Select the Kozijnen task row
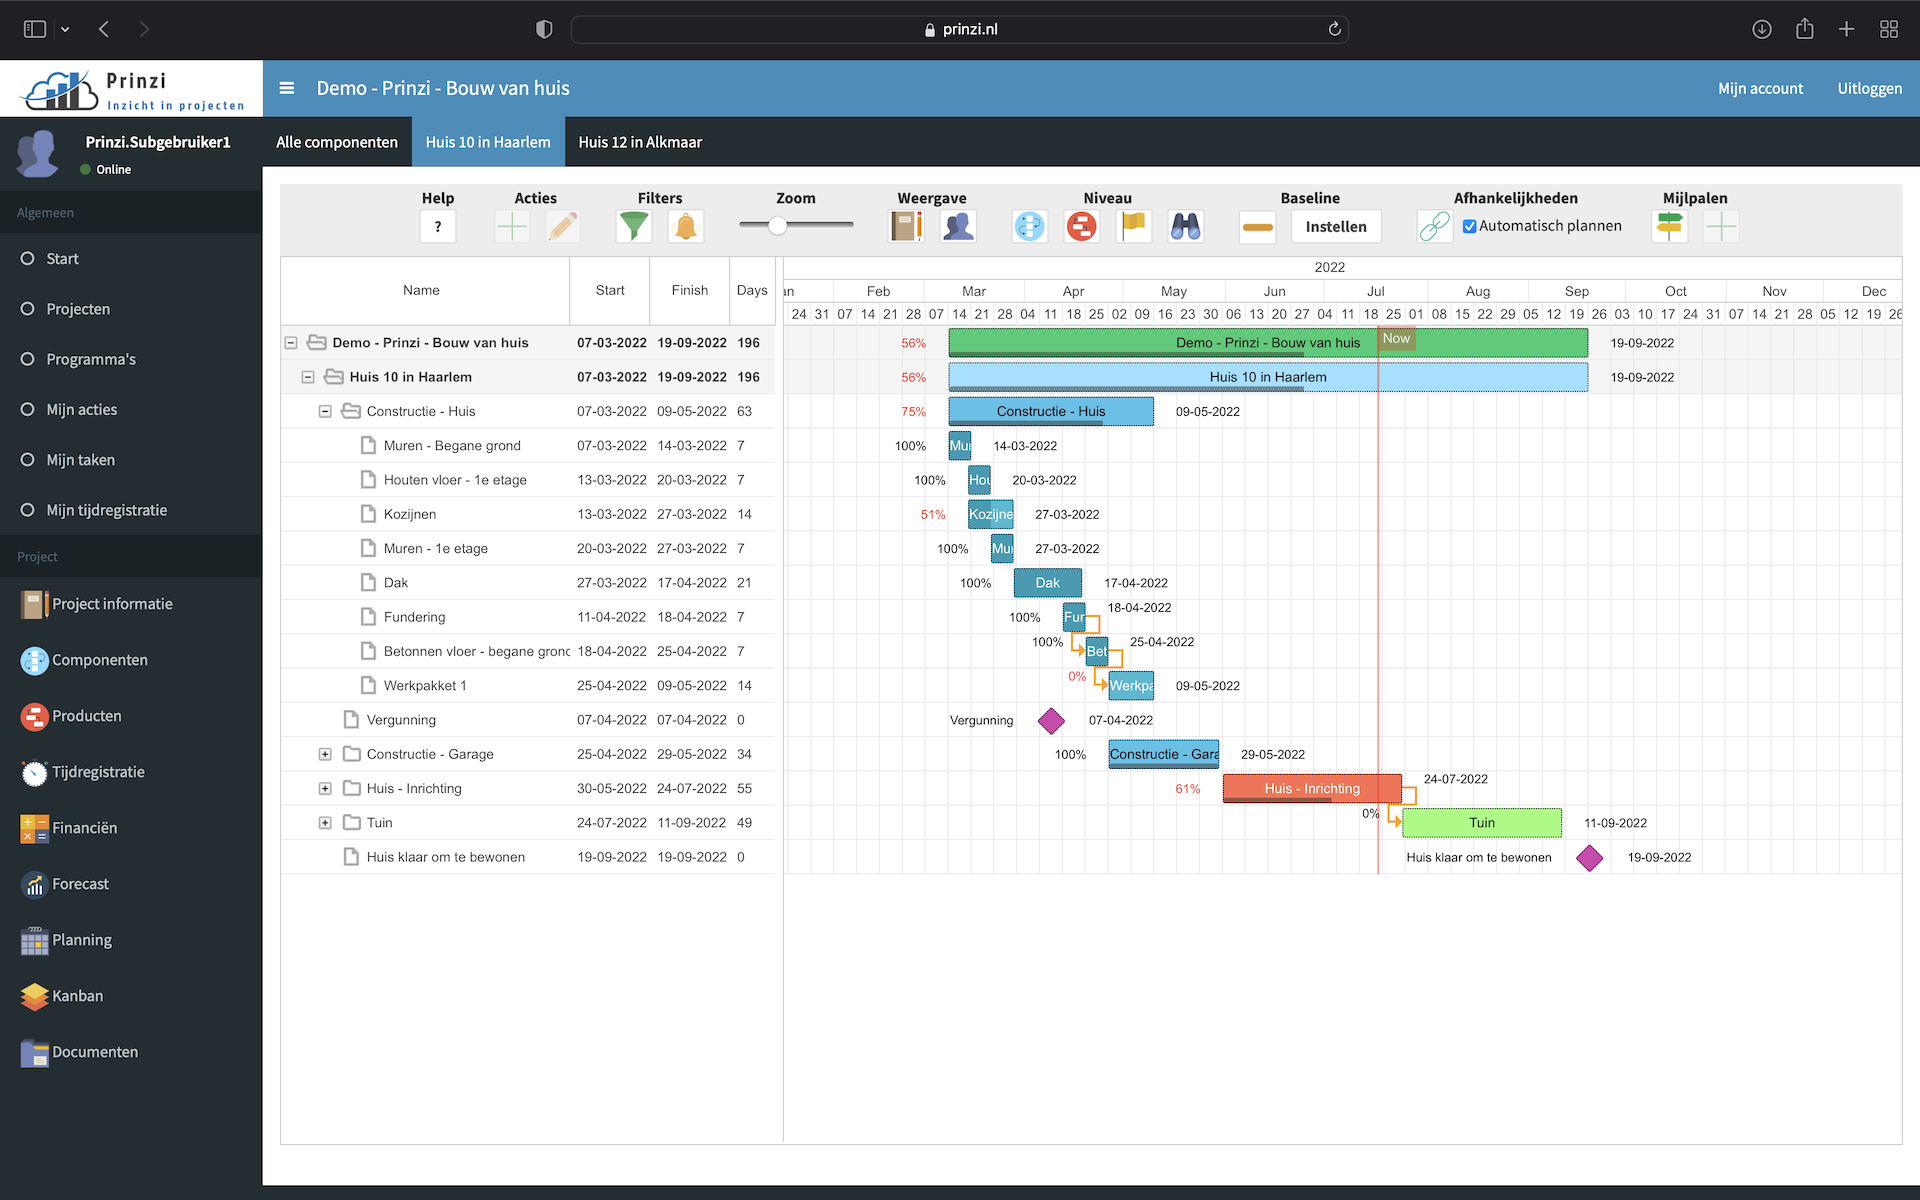The width and height of the screenshot is (1920, 1200). pyautogui.click(x=528, y=514)
